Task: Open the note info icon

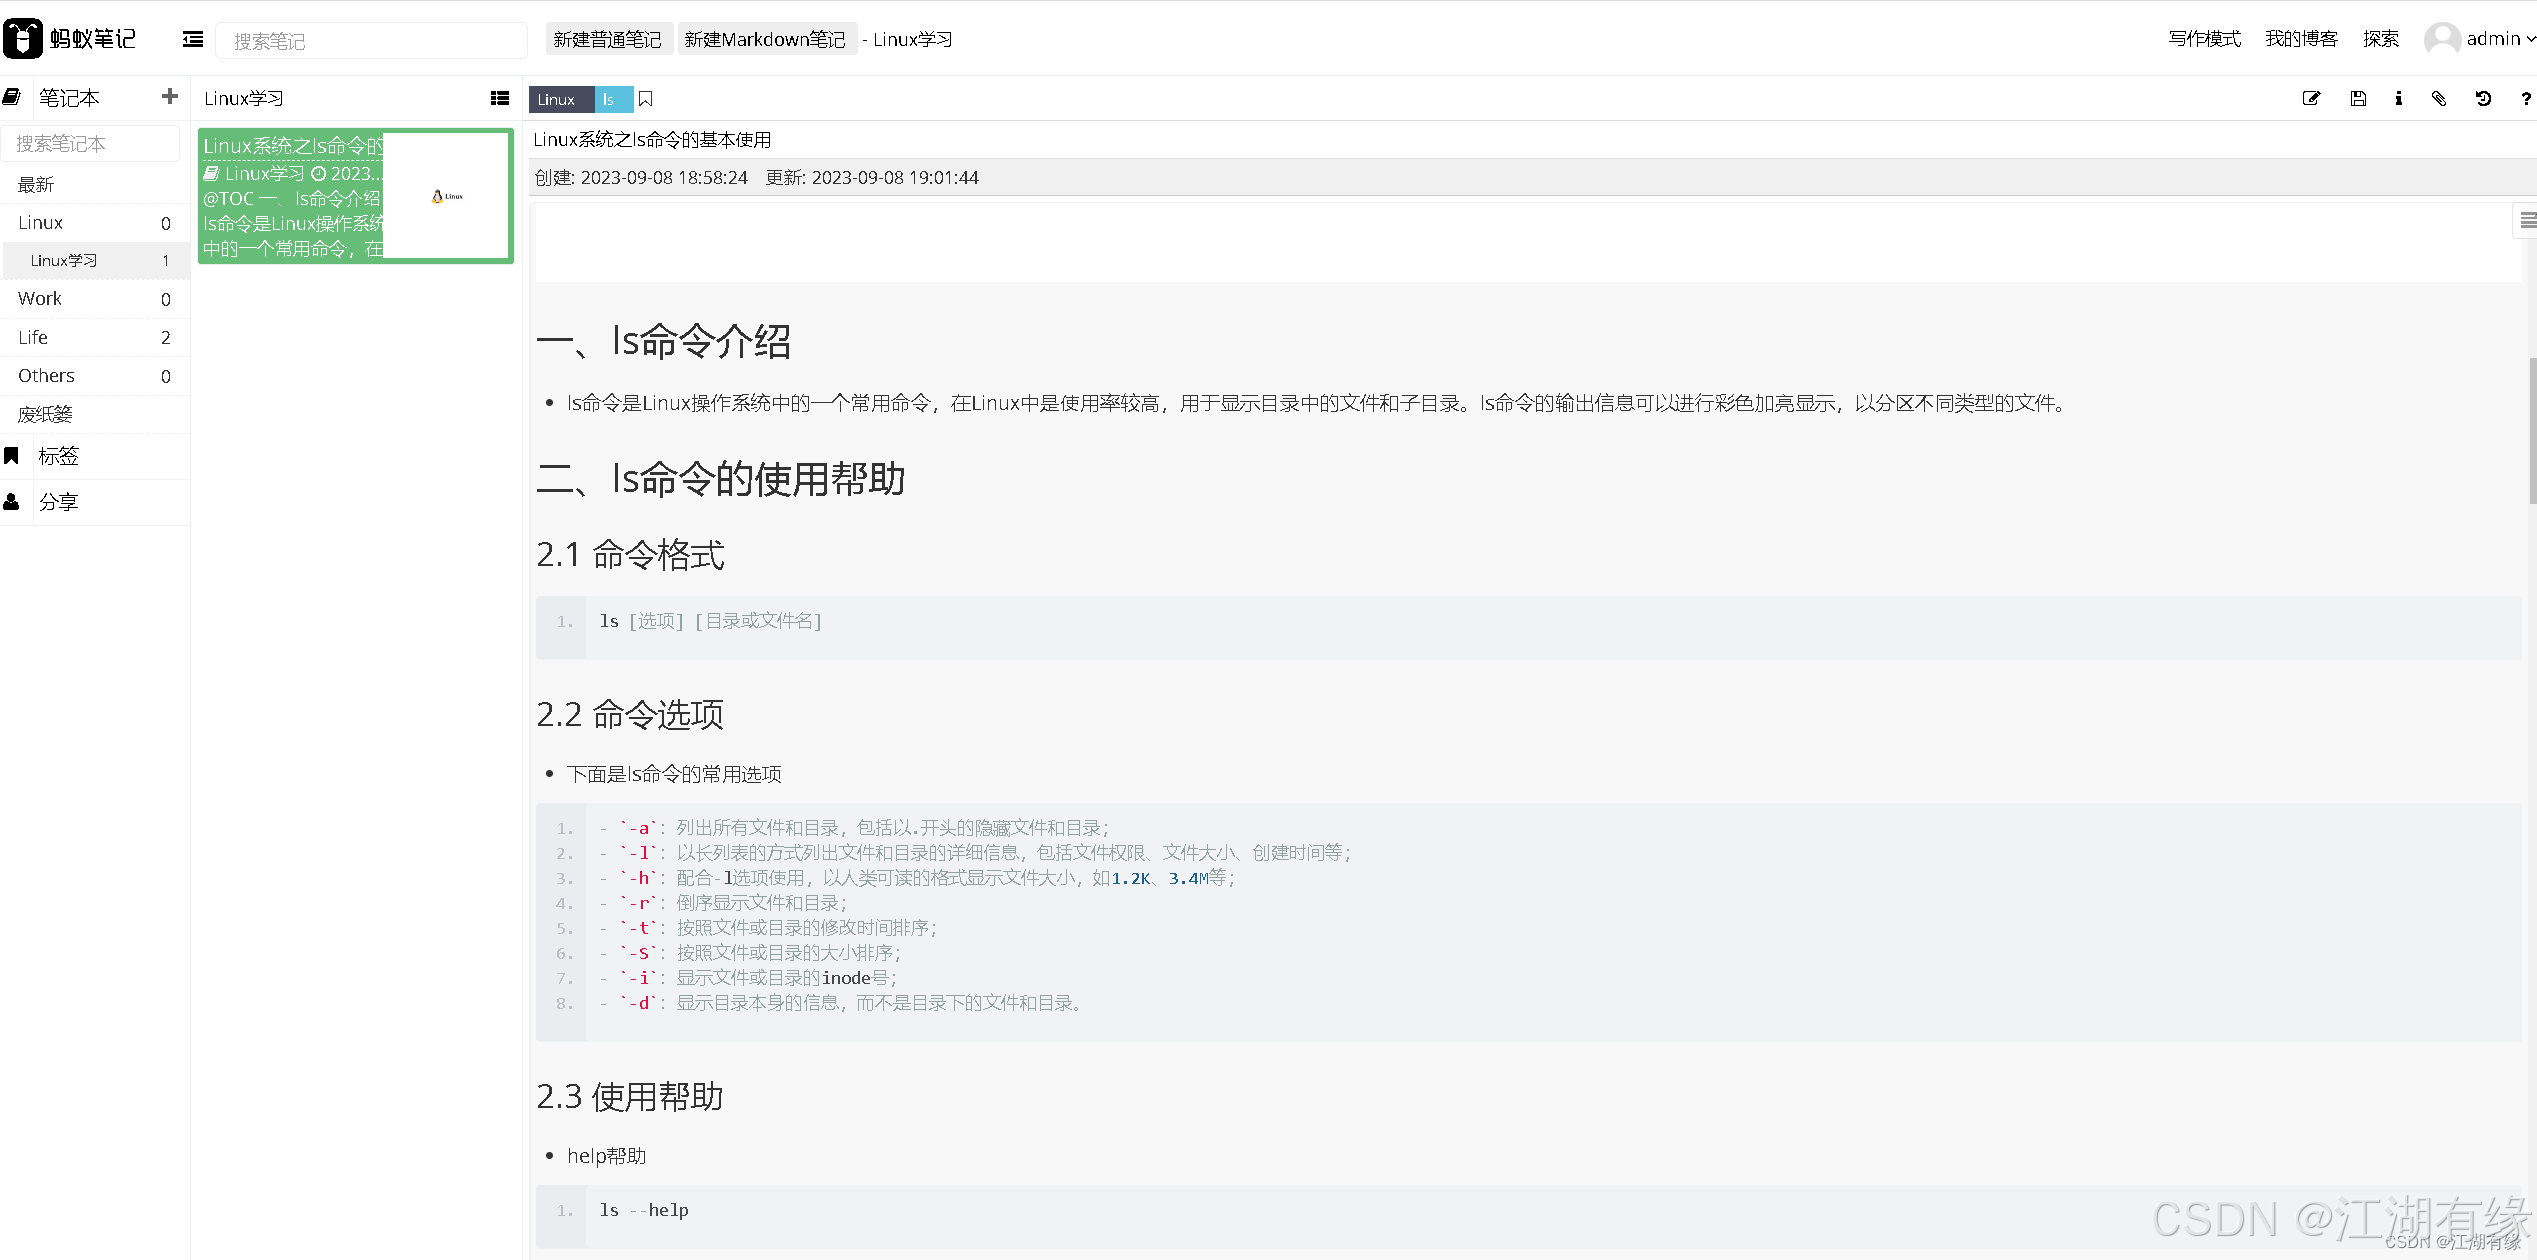Action: (2398, 98)
